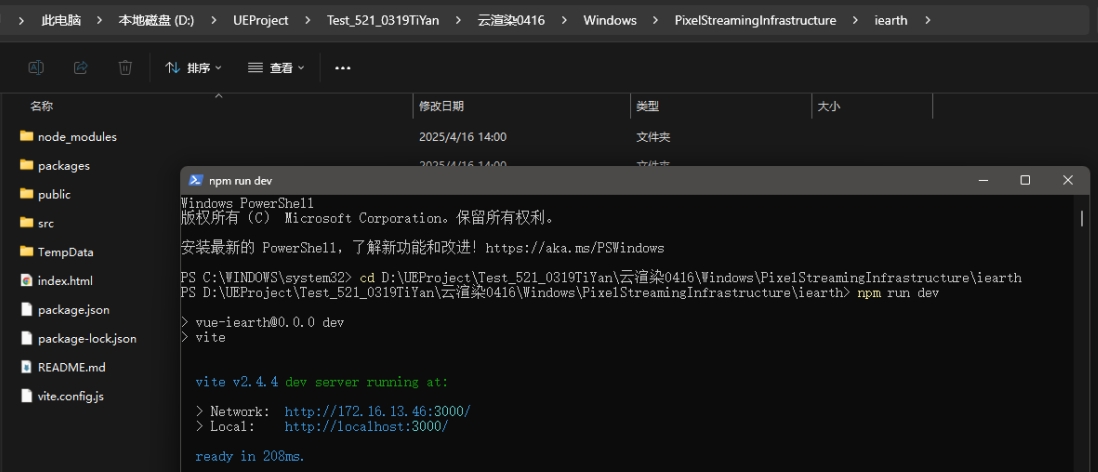Expand chevron after UEProject in address bar

307,20
